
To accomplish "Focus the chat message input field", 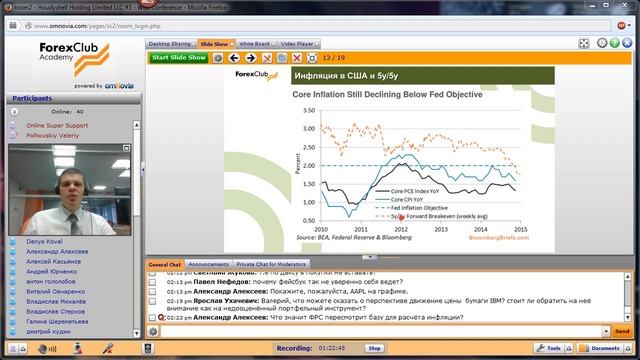I will pyautogui.click(x=381, y=331).
